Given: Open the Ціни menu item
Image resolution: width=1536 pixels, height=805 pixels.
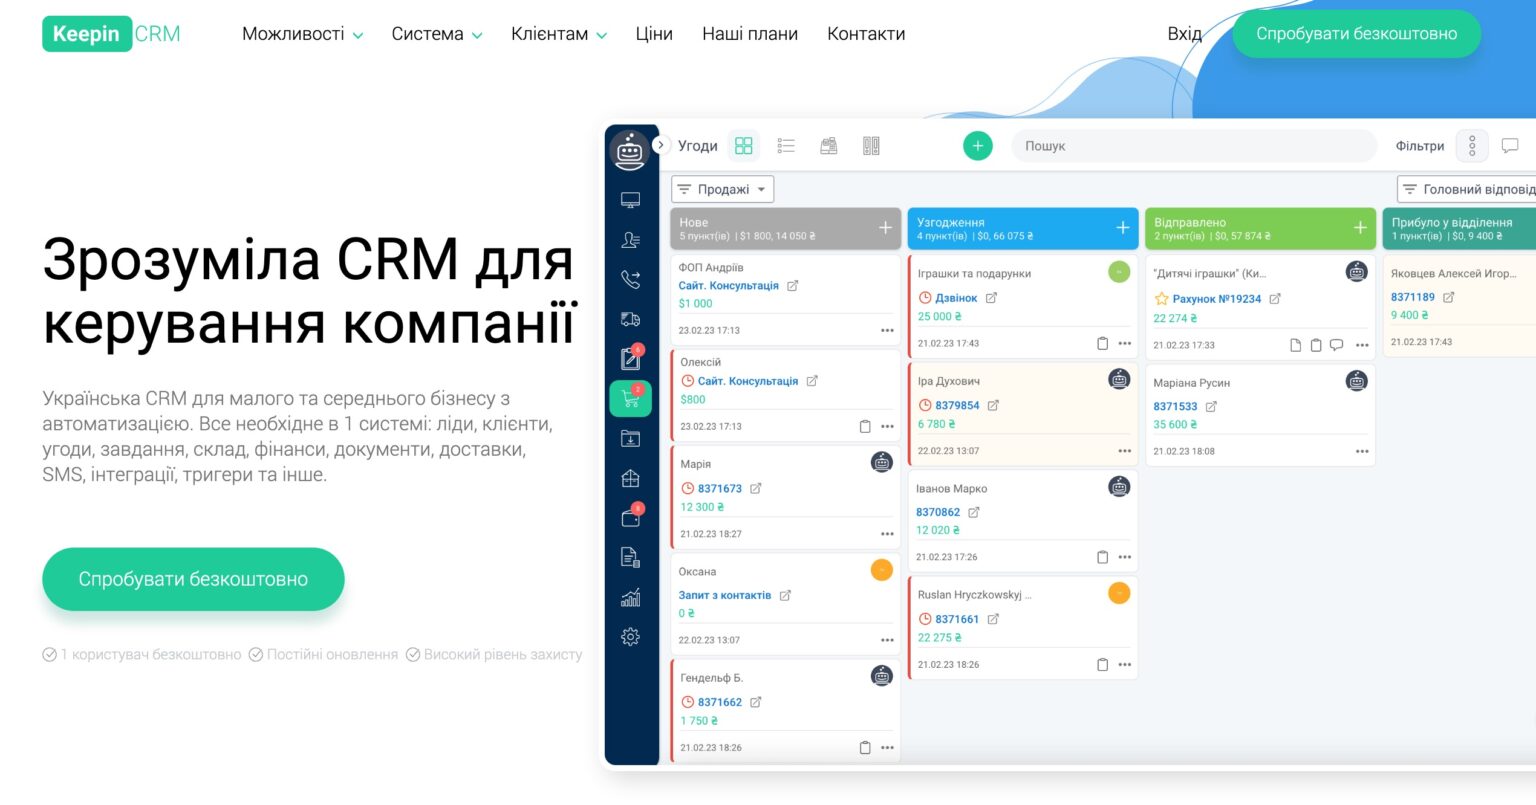Looking at the screenshot, I should 654,33.
